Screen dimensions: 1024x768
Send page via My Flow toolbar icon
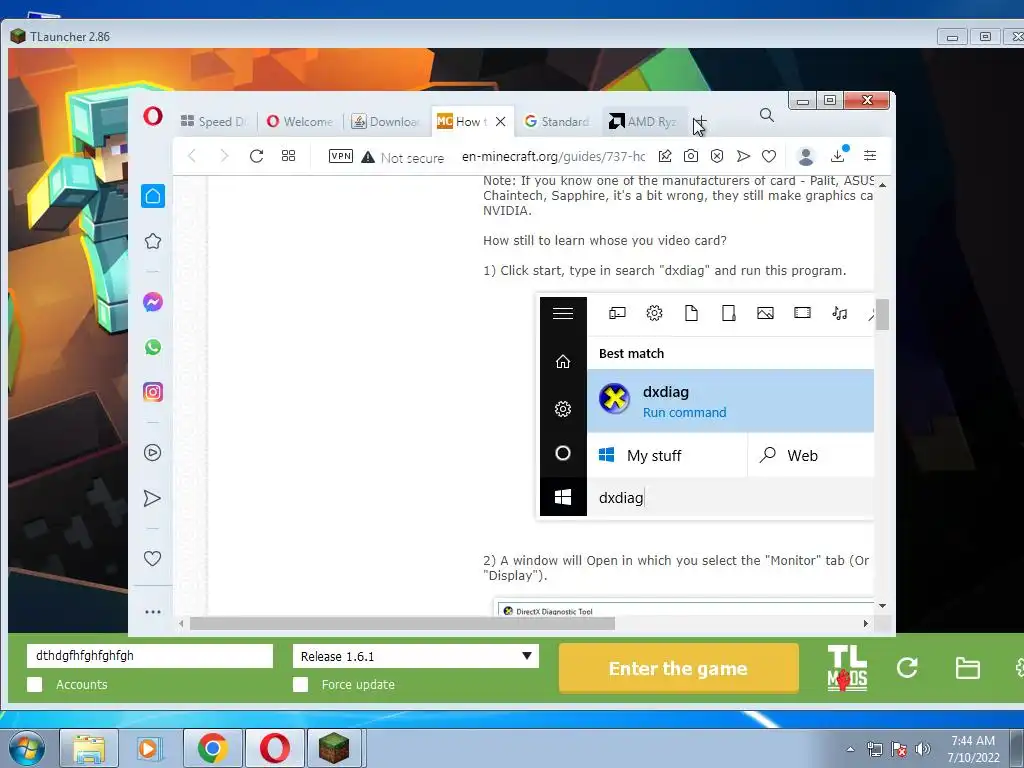743,155
